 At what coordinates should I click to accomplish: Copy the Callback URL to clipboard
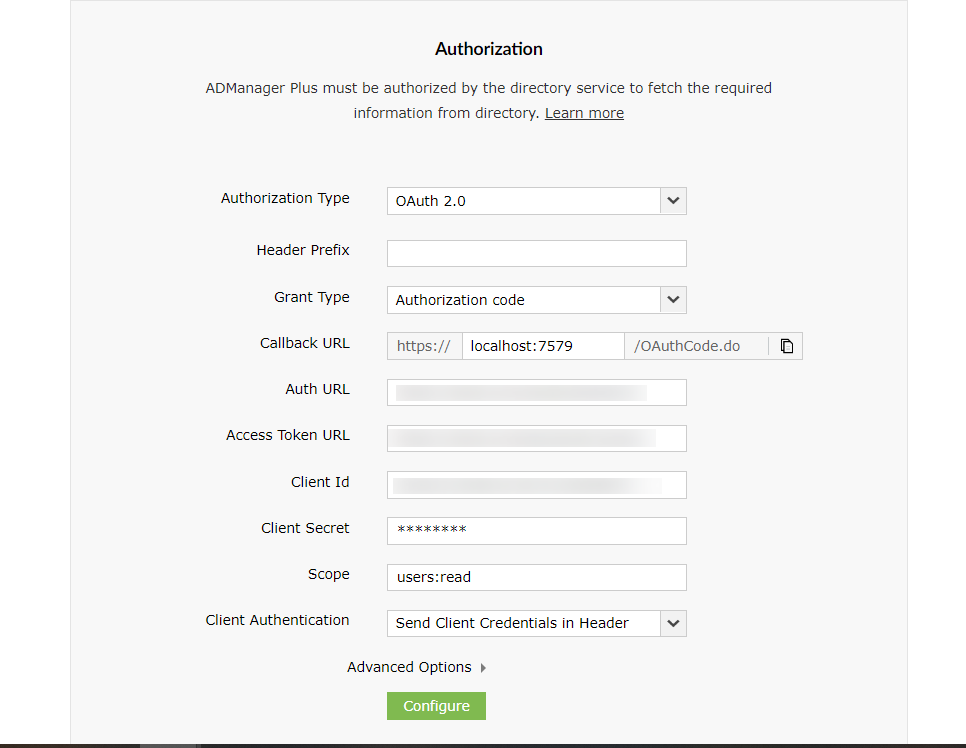pos(787,346)
